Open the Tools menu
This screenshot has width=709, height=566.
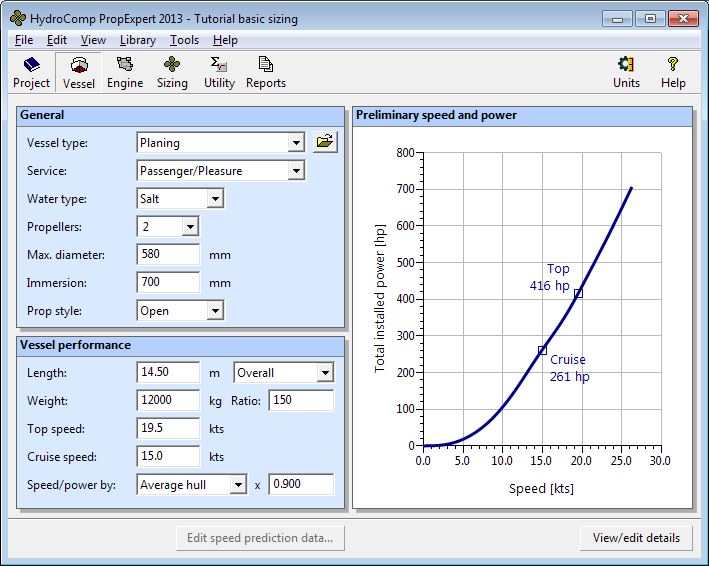coord(184,40)
